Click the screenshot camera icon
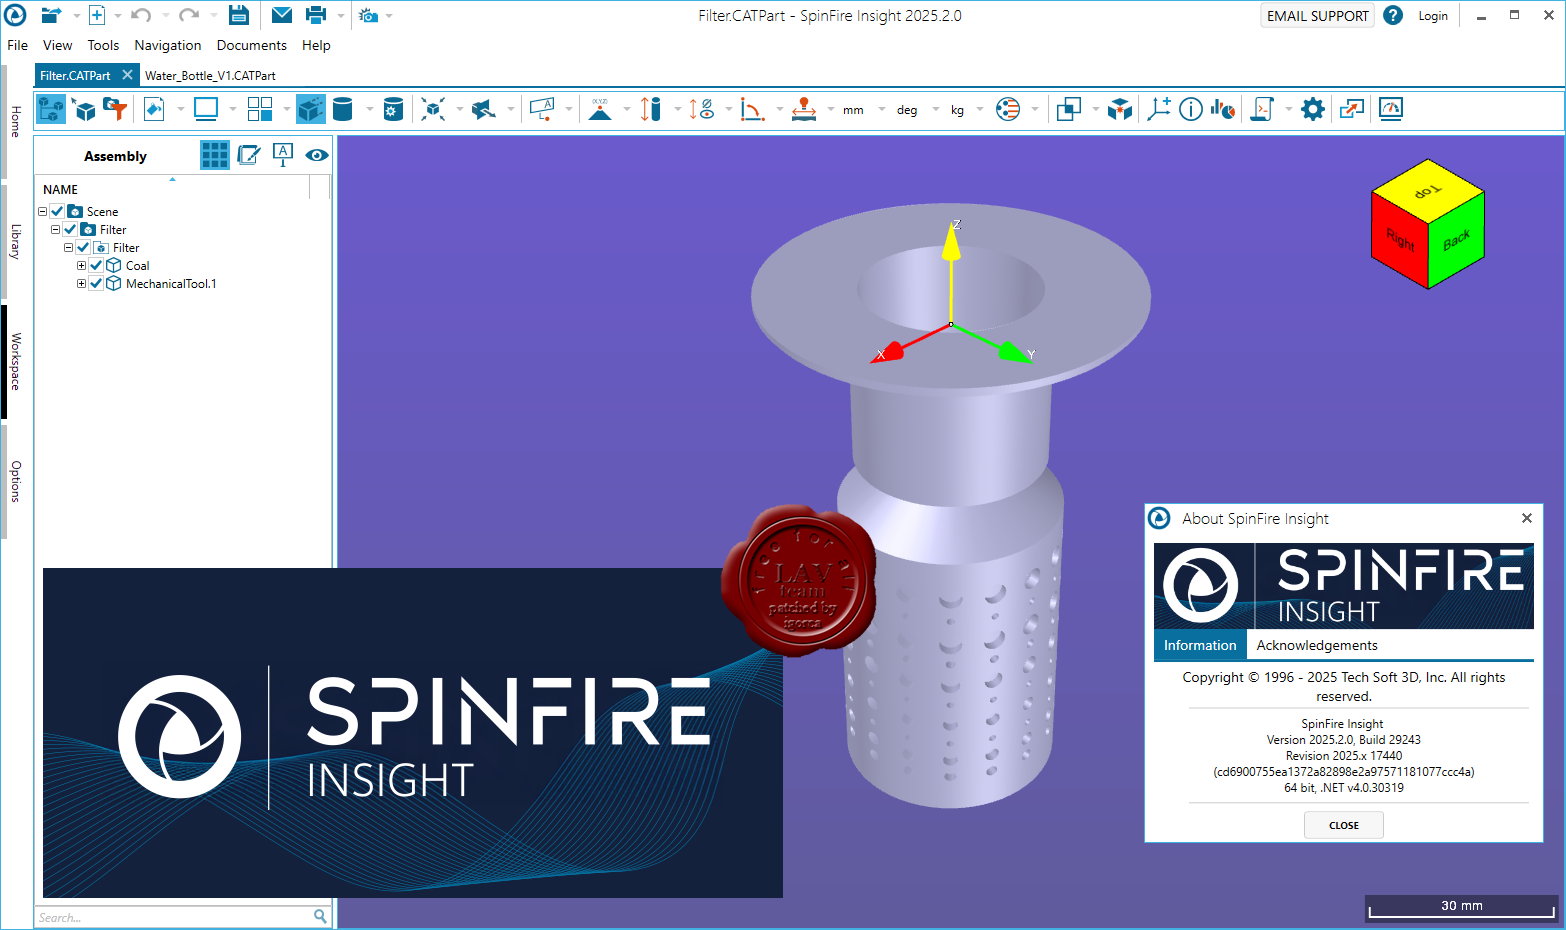 [x=368, y=15]
